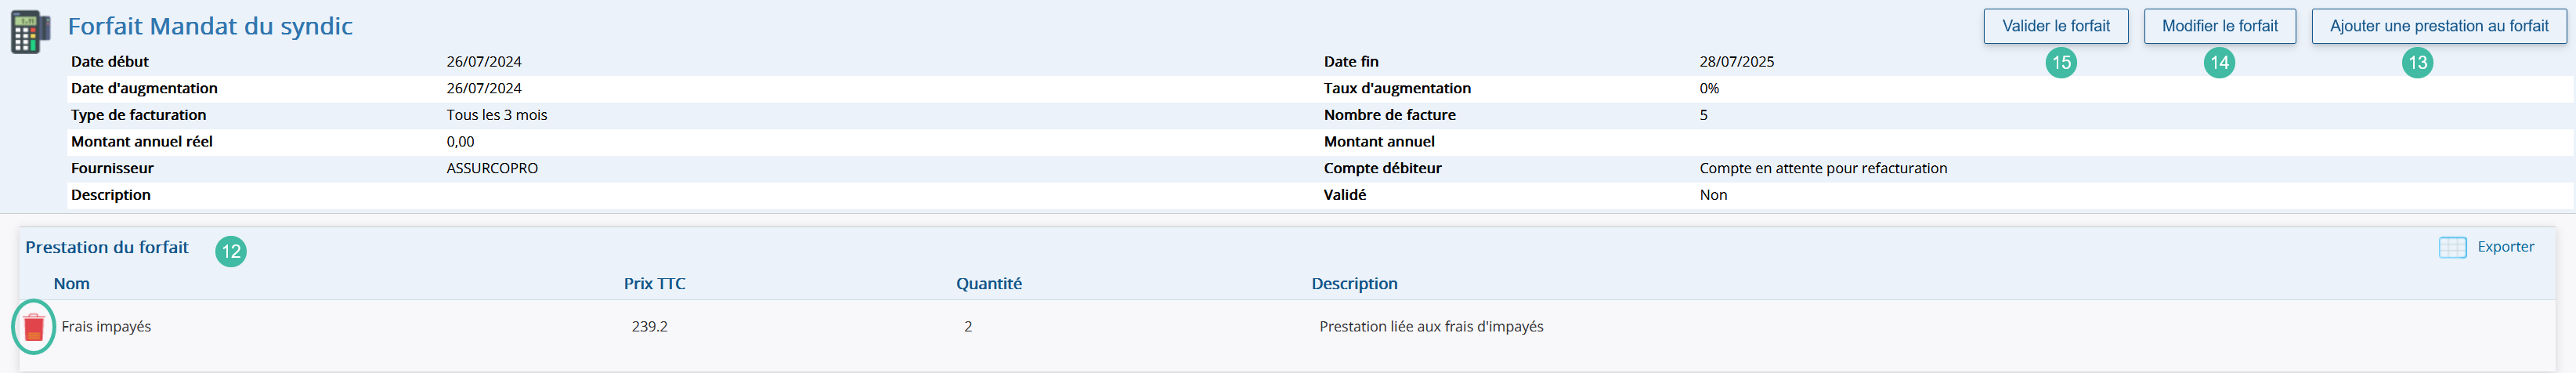
Task: Sort by the Prix TTC column header
Action: (x=655, y=284)
